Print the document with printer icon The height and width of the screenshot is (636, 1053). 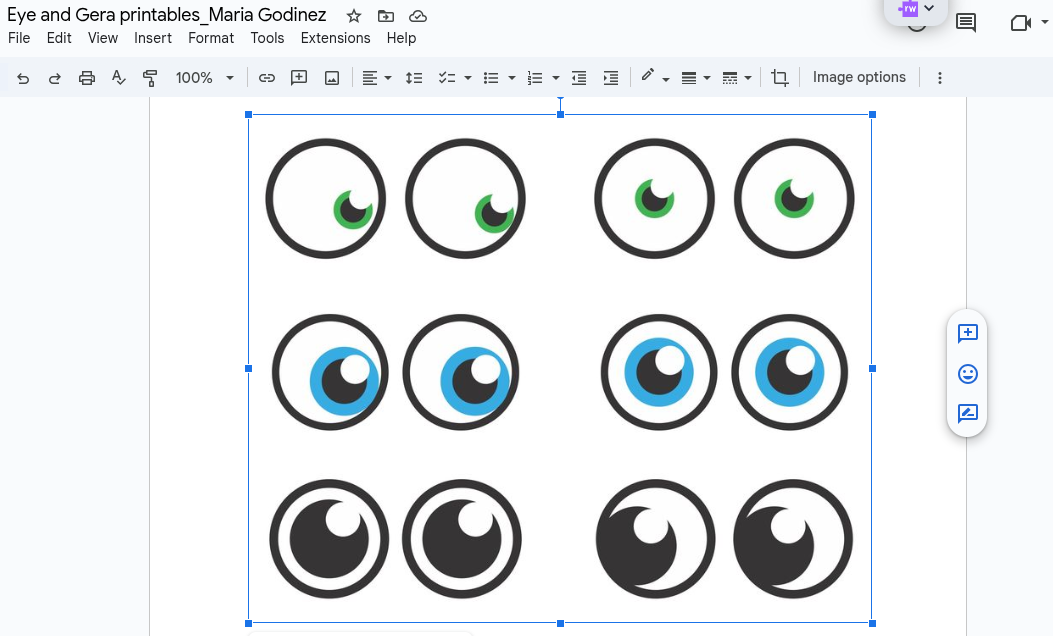point(87,78)
